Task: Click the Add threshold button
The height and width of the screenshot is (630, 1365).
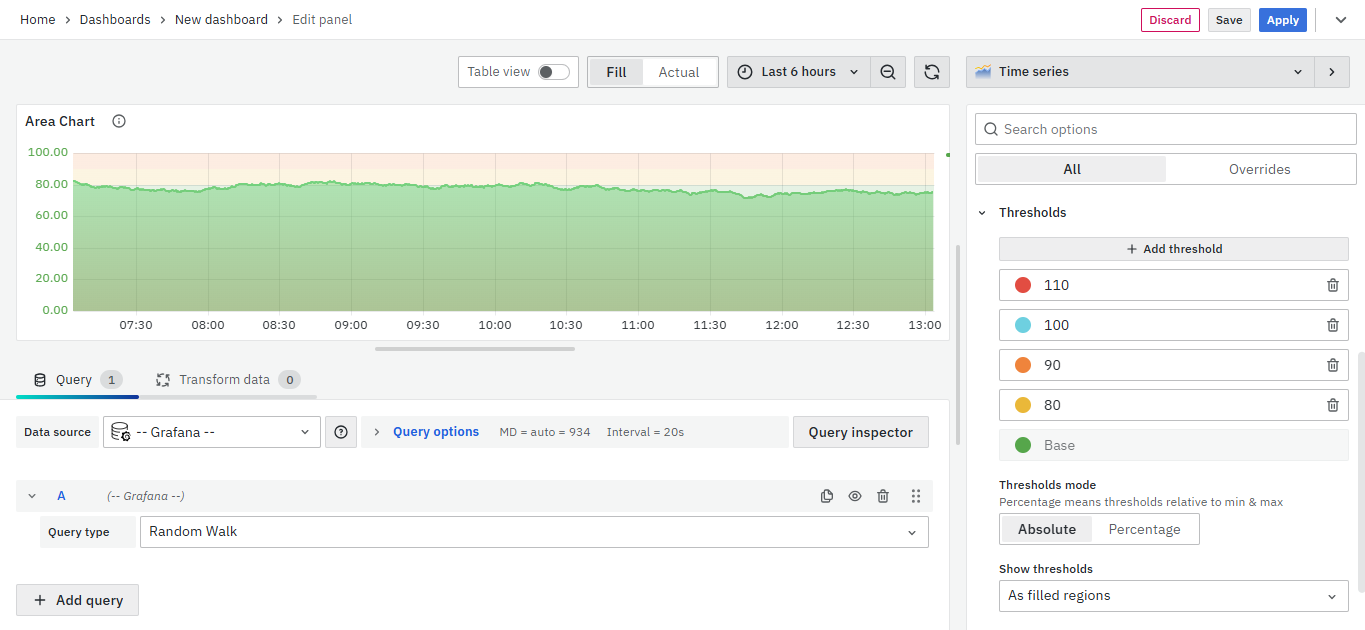Action: [1173, 249]
